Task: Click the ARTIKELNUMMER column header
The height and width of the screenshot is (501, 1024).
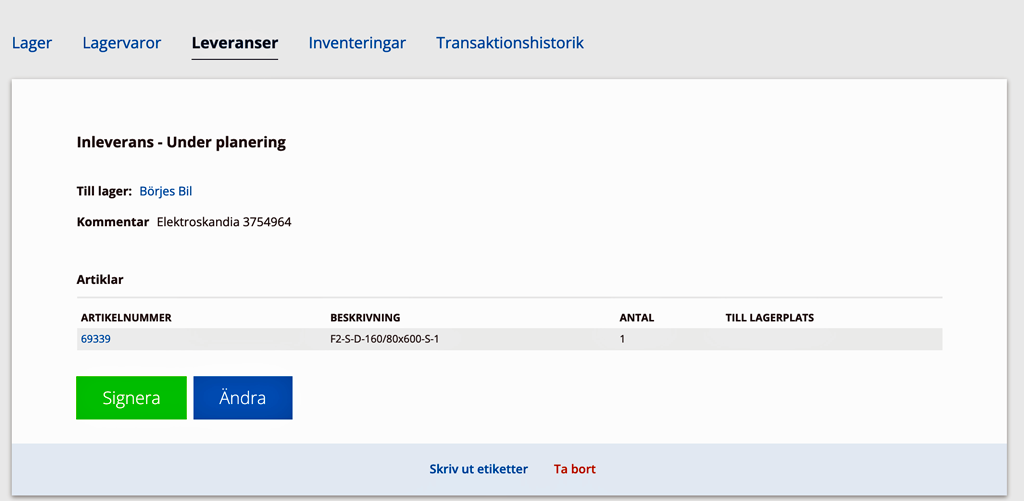Action: (126, 318)
